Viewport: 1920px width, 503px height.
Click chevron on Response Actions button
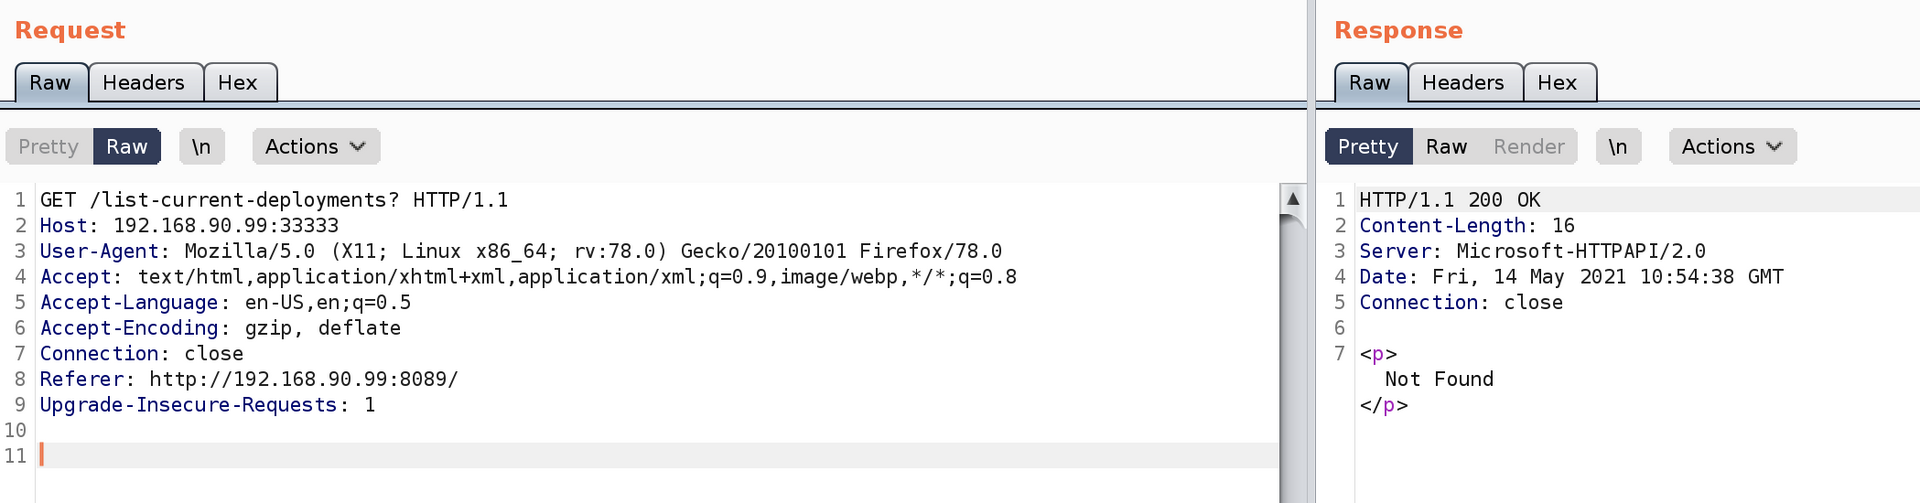pyautogui.click(x=1775, y=147)
